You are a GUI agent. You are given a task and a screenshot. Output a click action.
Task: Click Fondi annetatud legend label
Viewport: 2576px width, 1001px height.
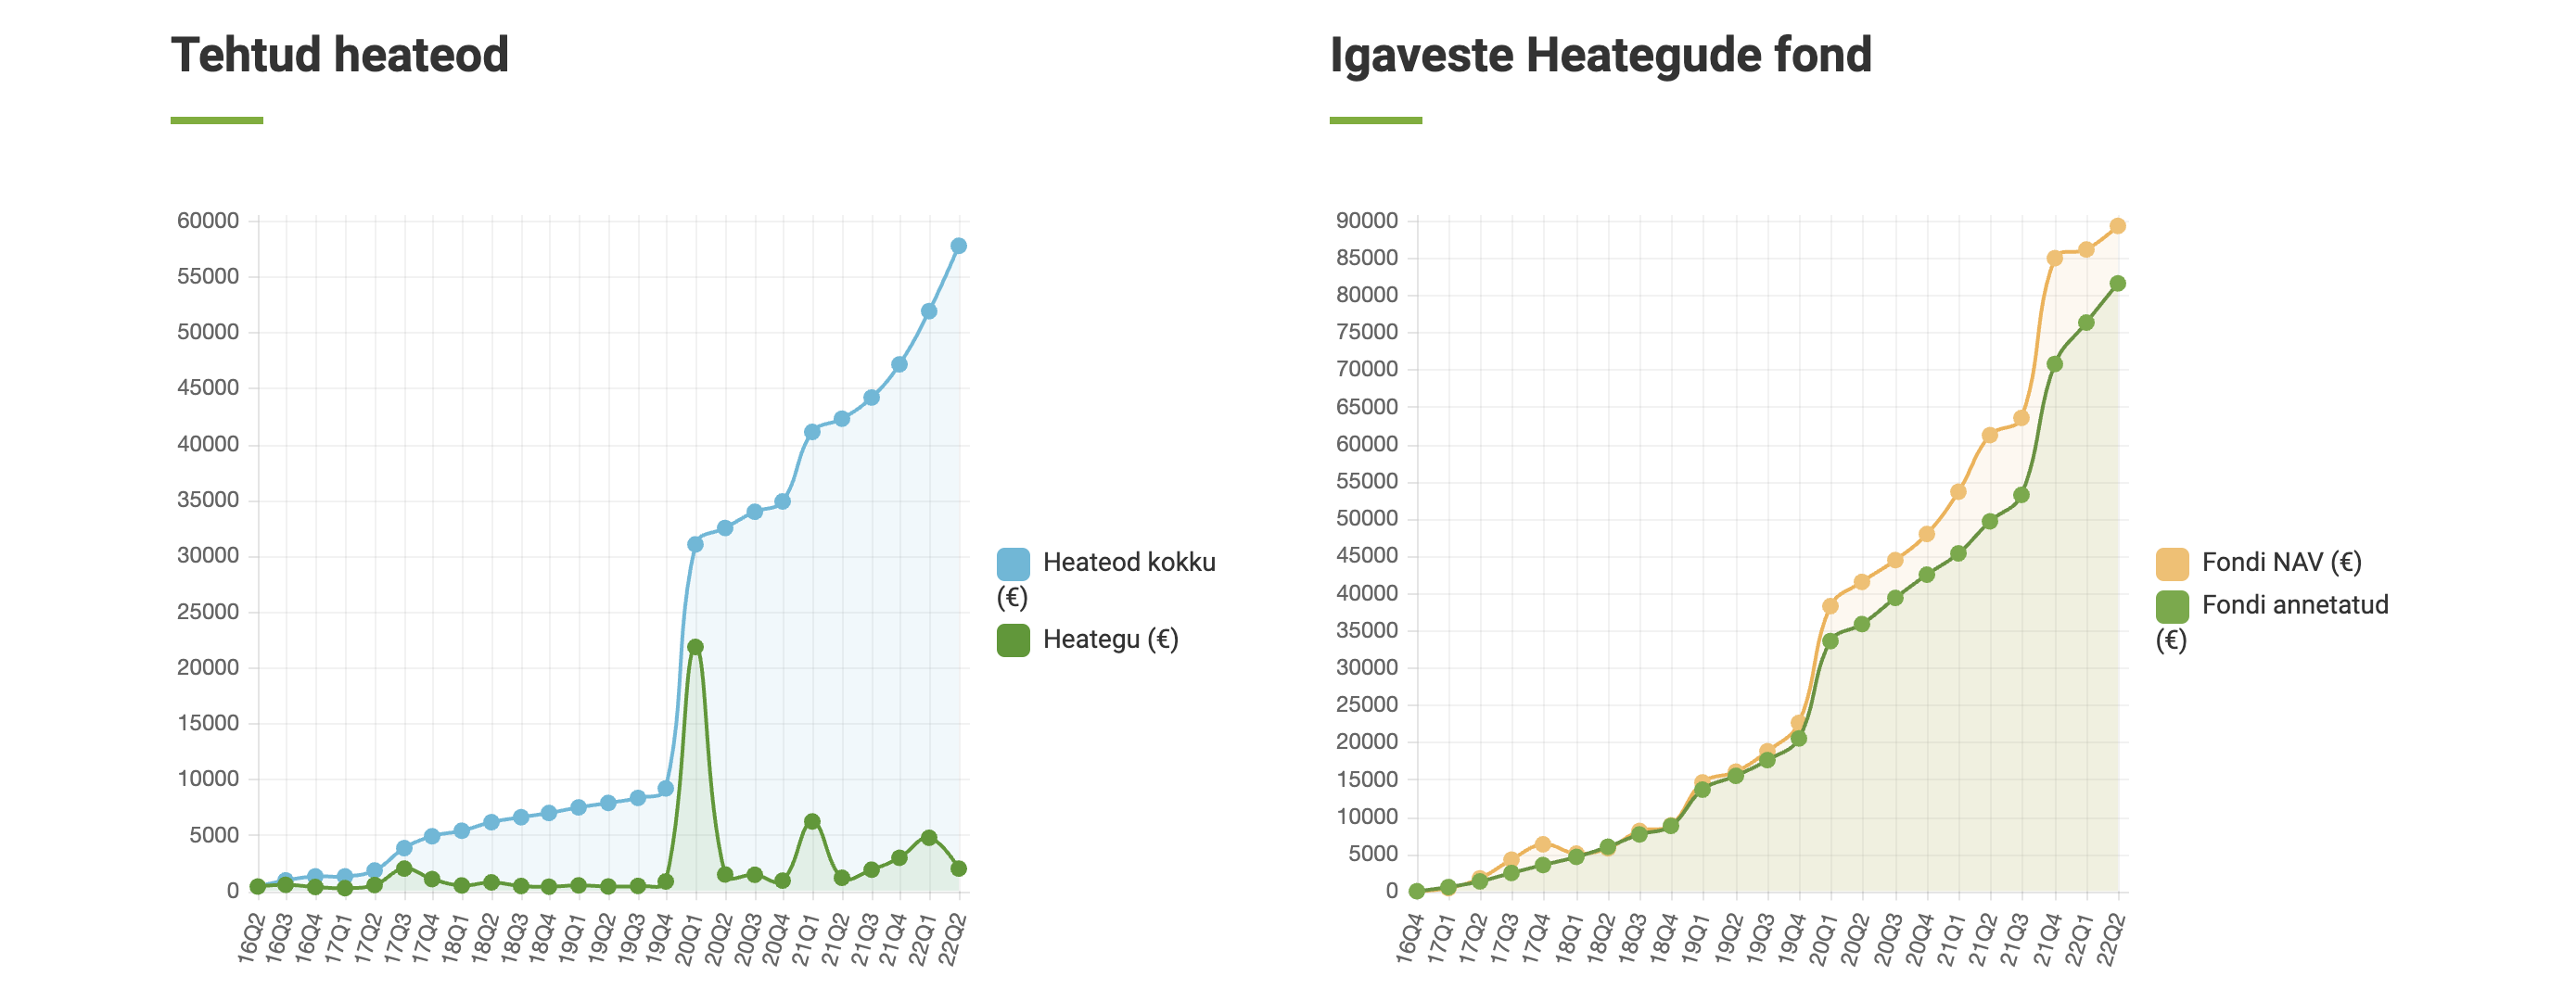[2294, 605]
